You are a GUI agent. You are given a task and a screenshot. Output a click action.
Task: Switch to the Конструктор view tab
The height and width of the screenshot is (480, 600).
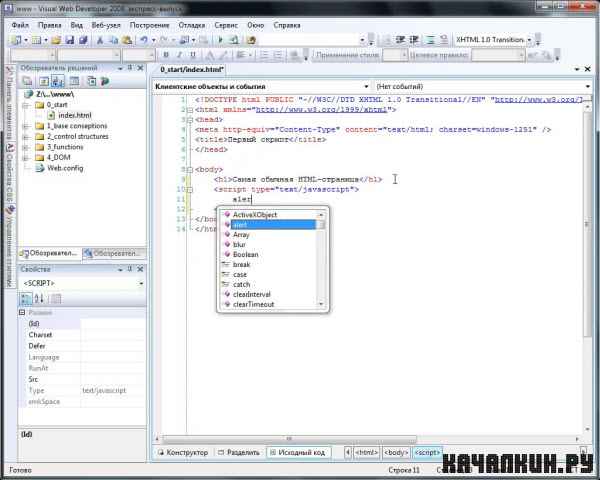click(x=183, y=452)
